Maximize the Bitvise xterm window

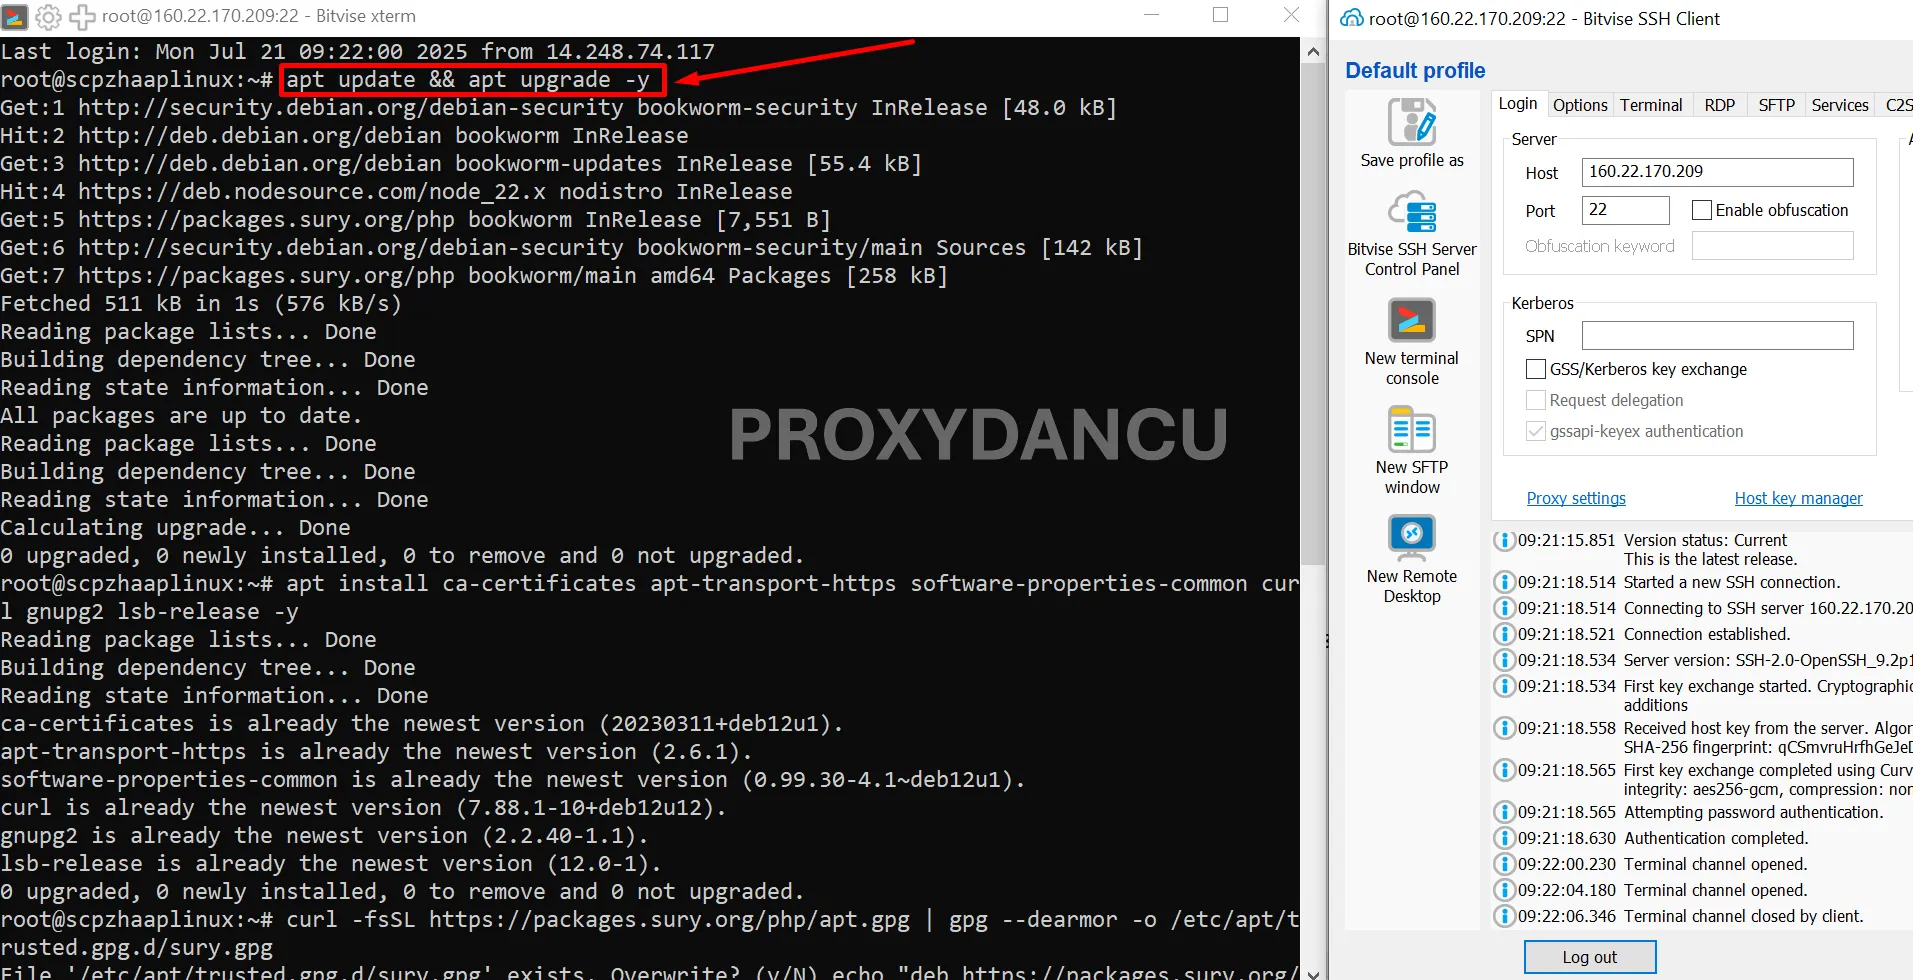click(1220, 15)
